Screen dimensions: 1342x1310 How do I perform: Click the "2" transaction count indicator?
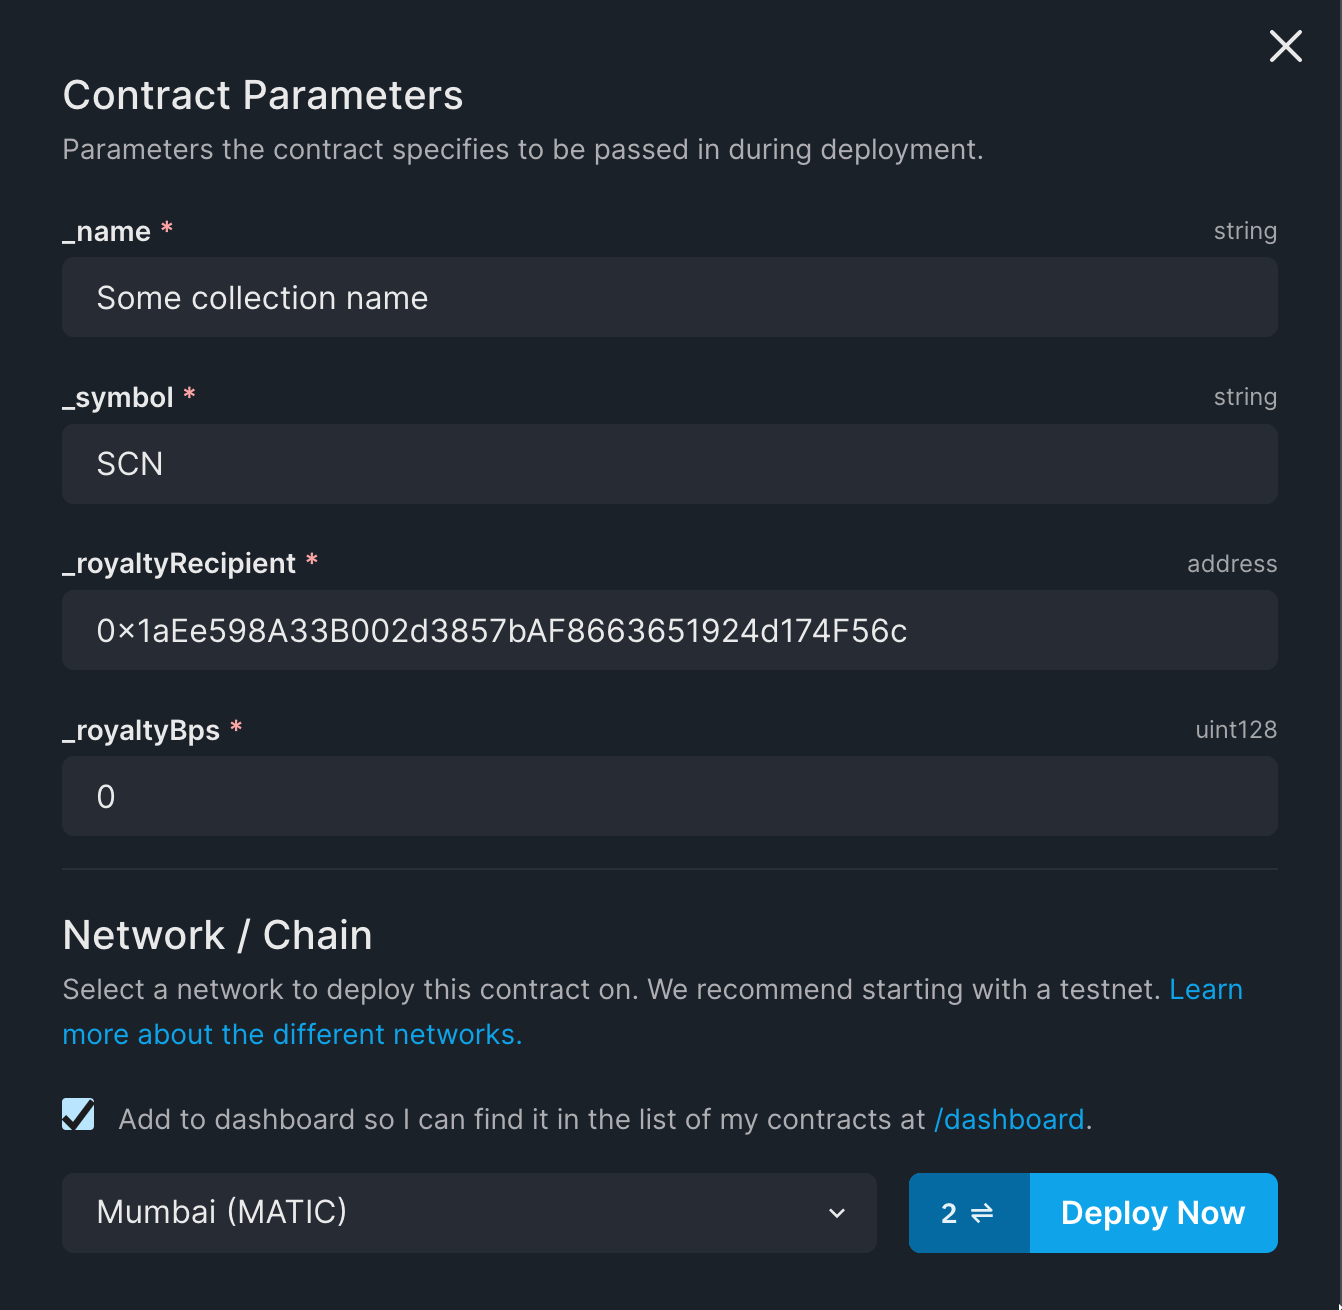pyautogui.click(x=950, y=1212)
